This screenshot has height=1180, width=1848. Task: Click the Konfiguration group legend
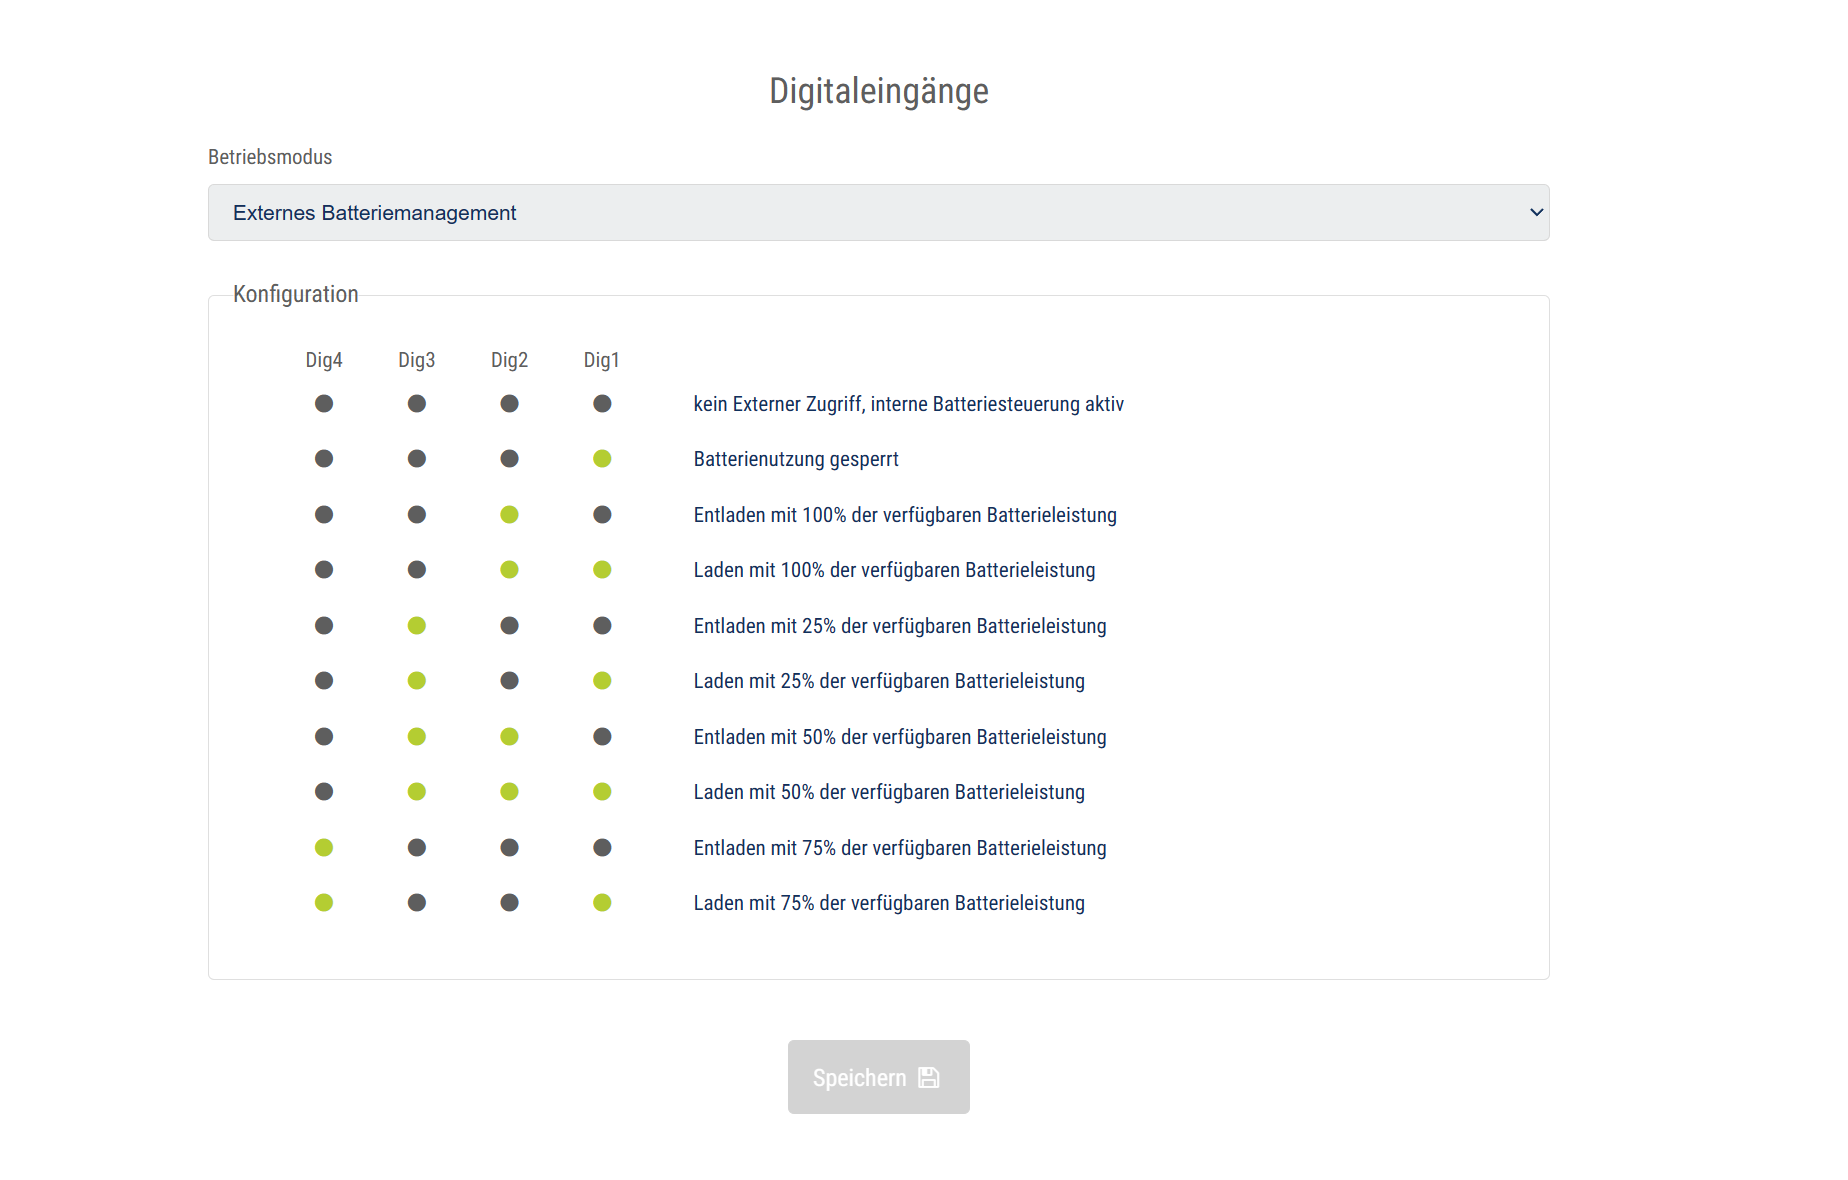click(x=295, y=294)
